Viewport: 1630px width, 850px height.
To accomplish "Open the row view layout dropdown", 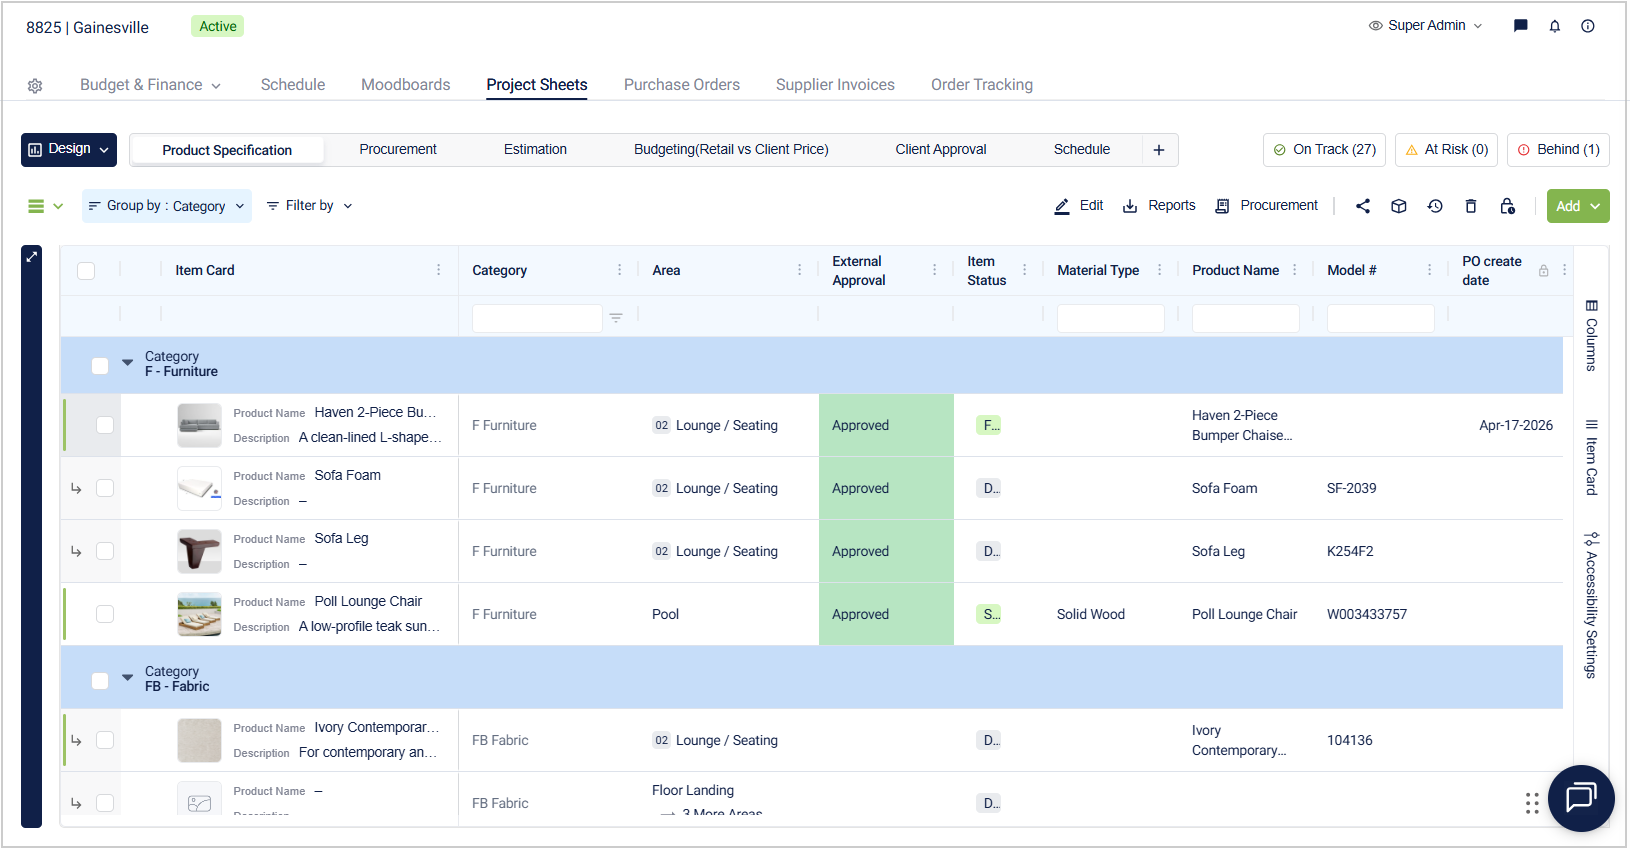I will tap(45, 206).
